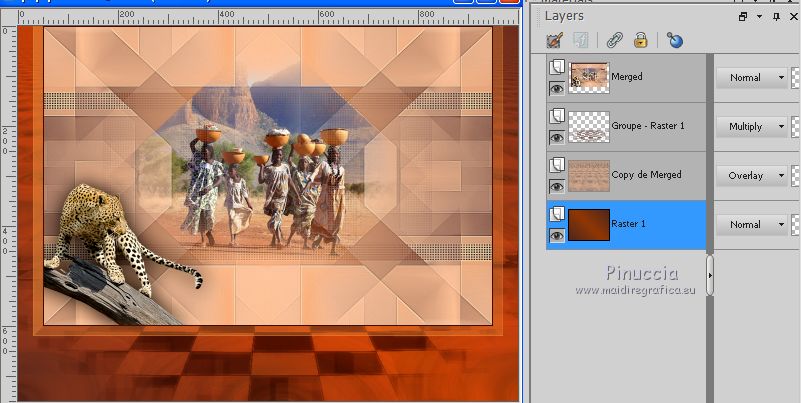801x403 pixels.
Task: Open the Overlay blend mode dropdown
Action: pos(751,176)
